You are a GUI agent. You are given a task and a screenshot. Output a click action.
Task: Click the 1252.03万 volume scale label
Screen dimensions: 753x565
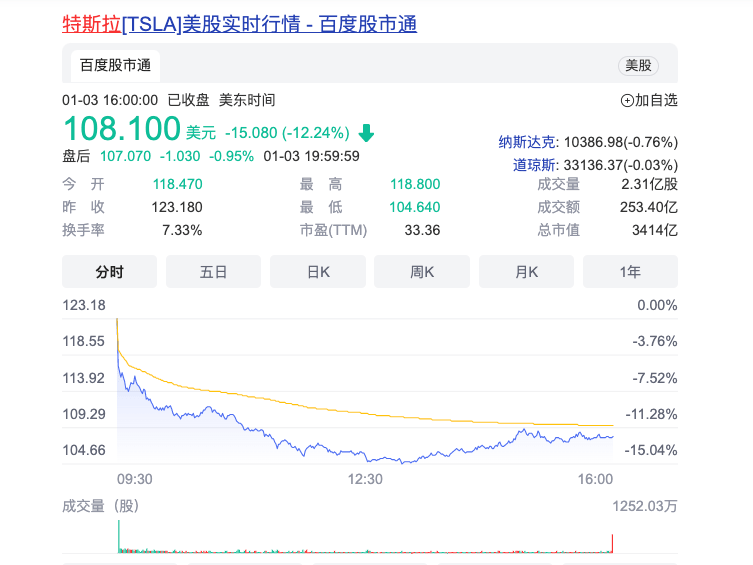645,506
